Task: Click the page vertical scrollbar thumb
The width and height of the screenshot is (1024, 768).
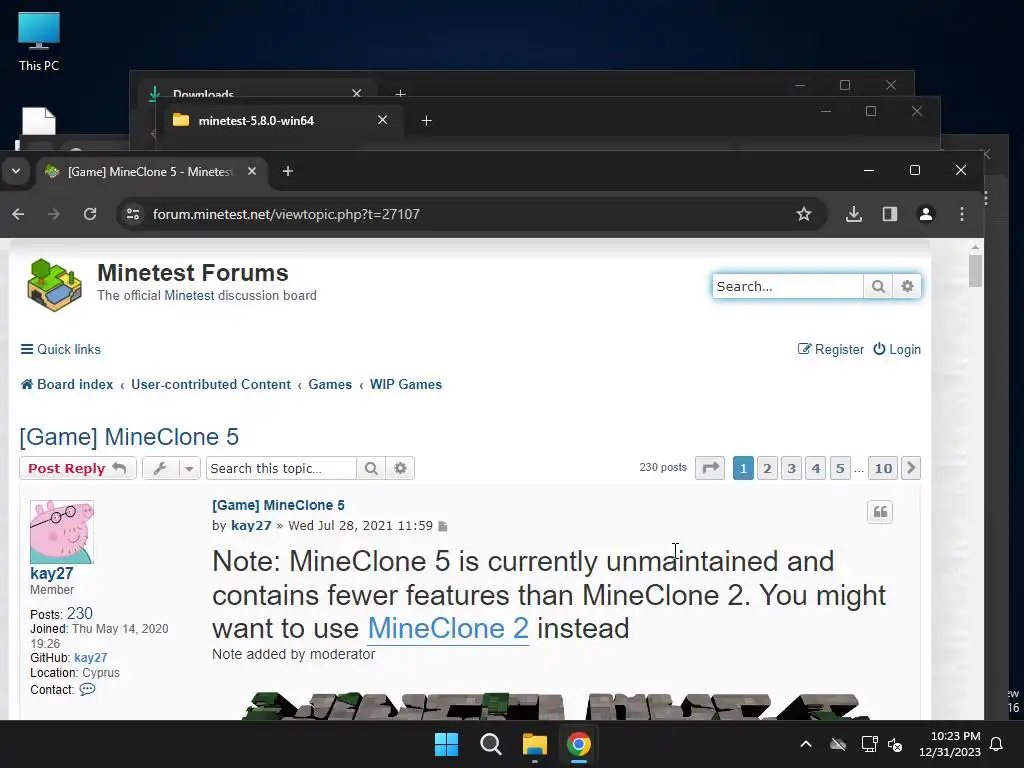Action: [x=975, y=270]
